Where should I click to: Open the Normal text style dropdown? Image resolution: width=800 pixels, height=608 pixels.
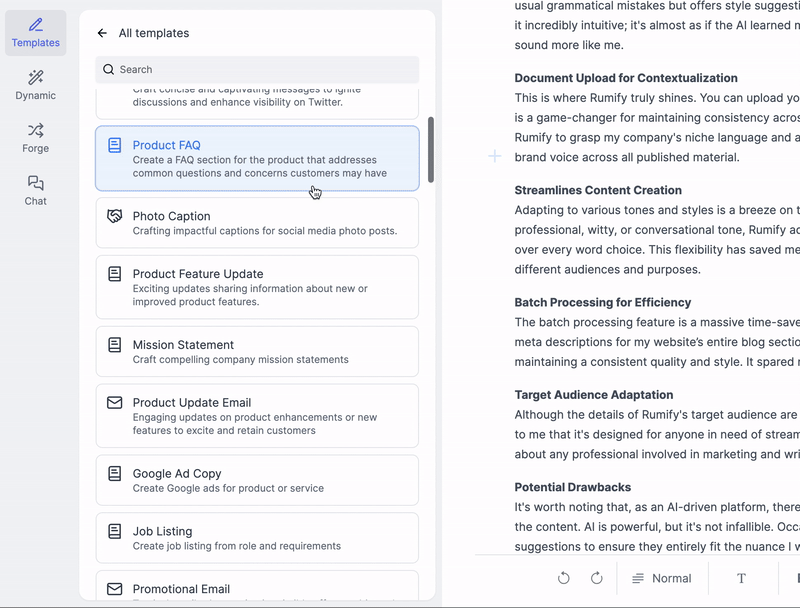click(662, 578)
